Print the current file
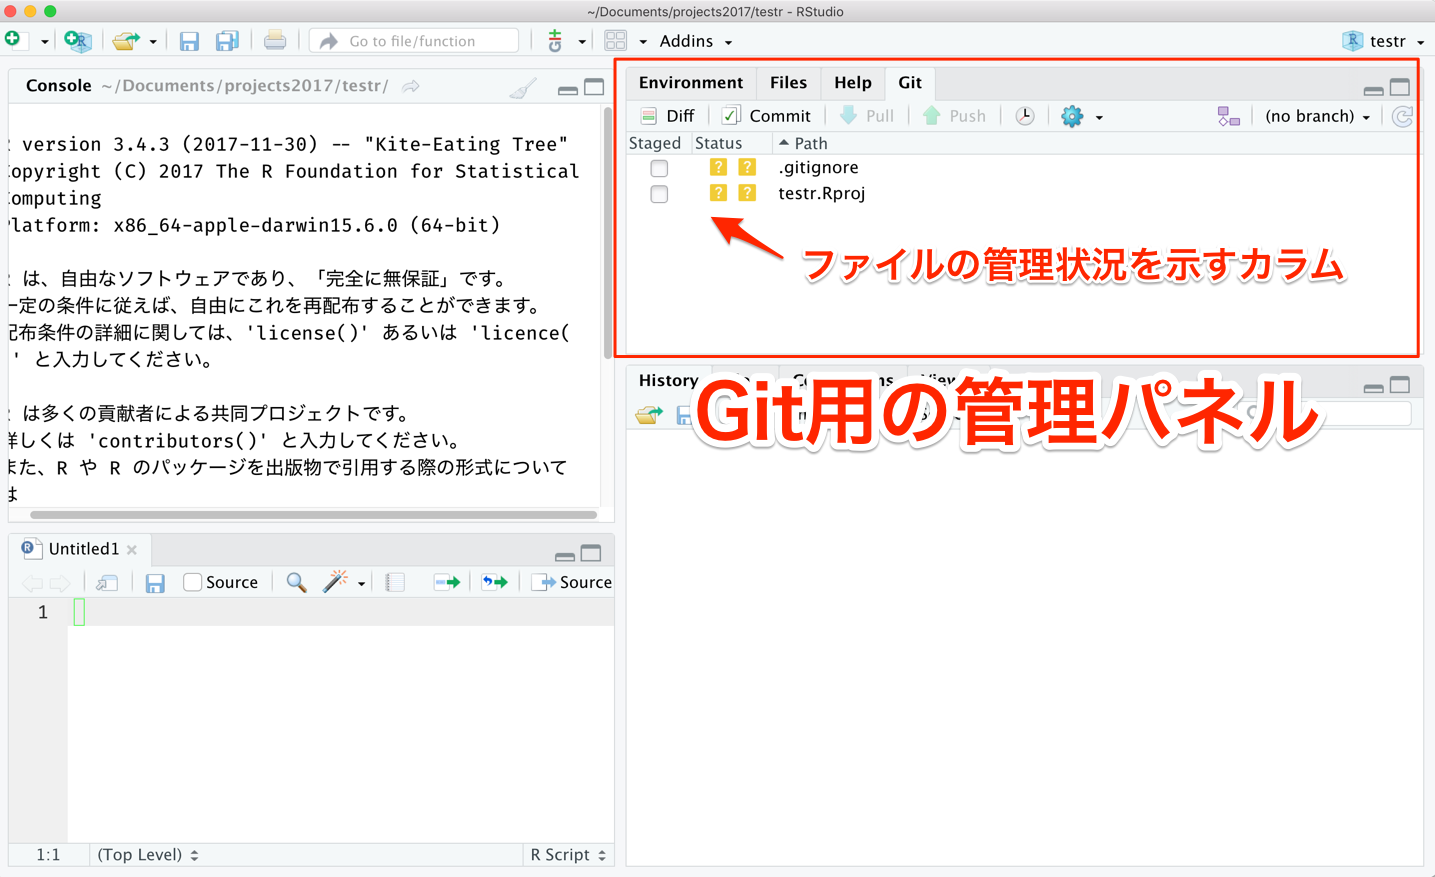The image size is (1435, 877). 273,40
